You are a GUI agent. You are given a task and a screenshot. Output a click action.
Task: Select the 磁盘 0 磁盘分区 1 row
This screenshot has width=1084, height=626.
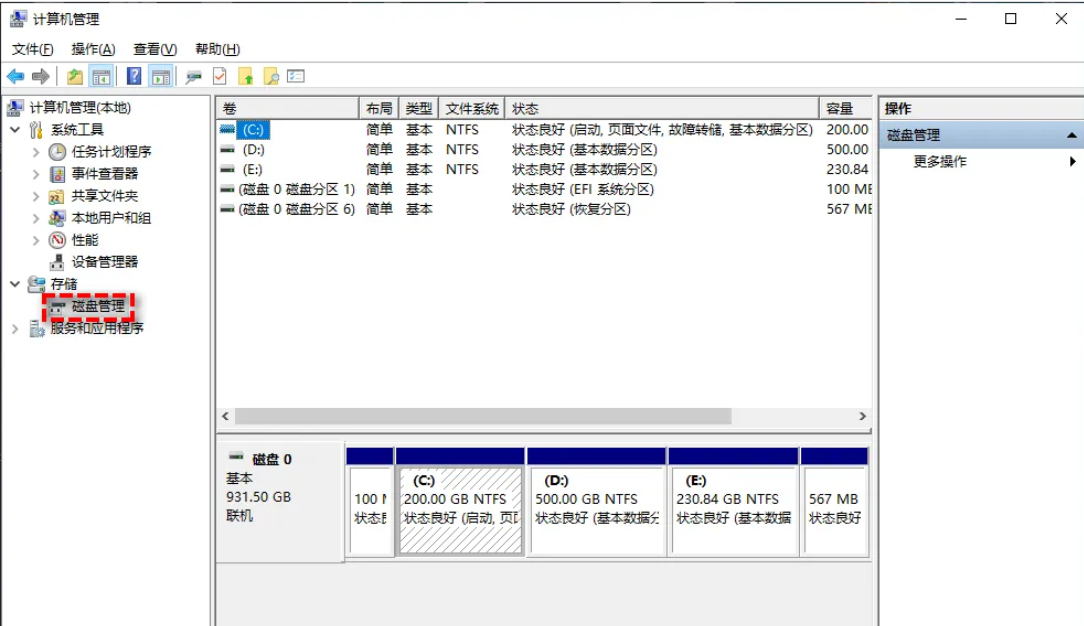coord(544,189)
